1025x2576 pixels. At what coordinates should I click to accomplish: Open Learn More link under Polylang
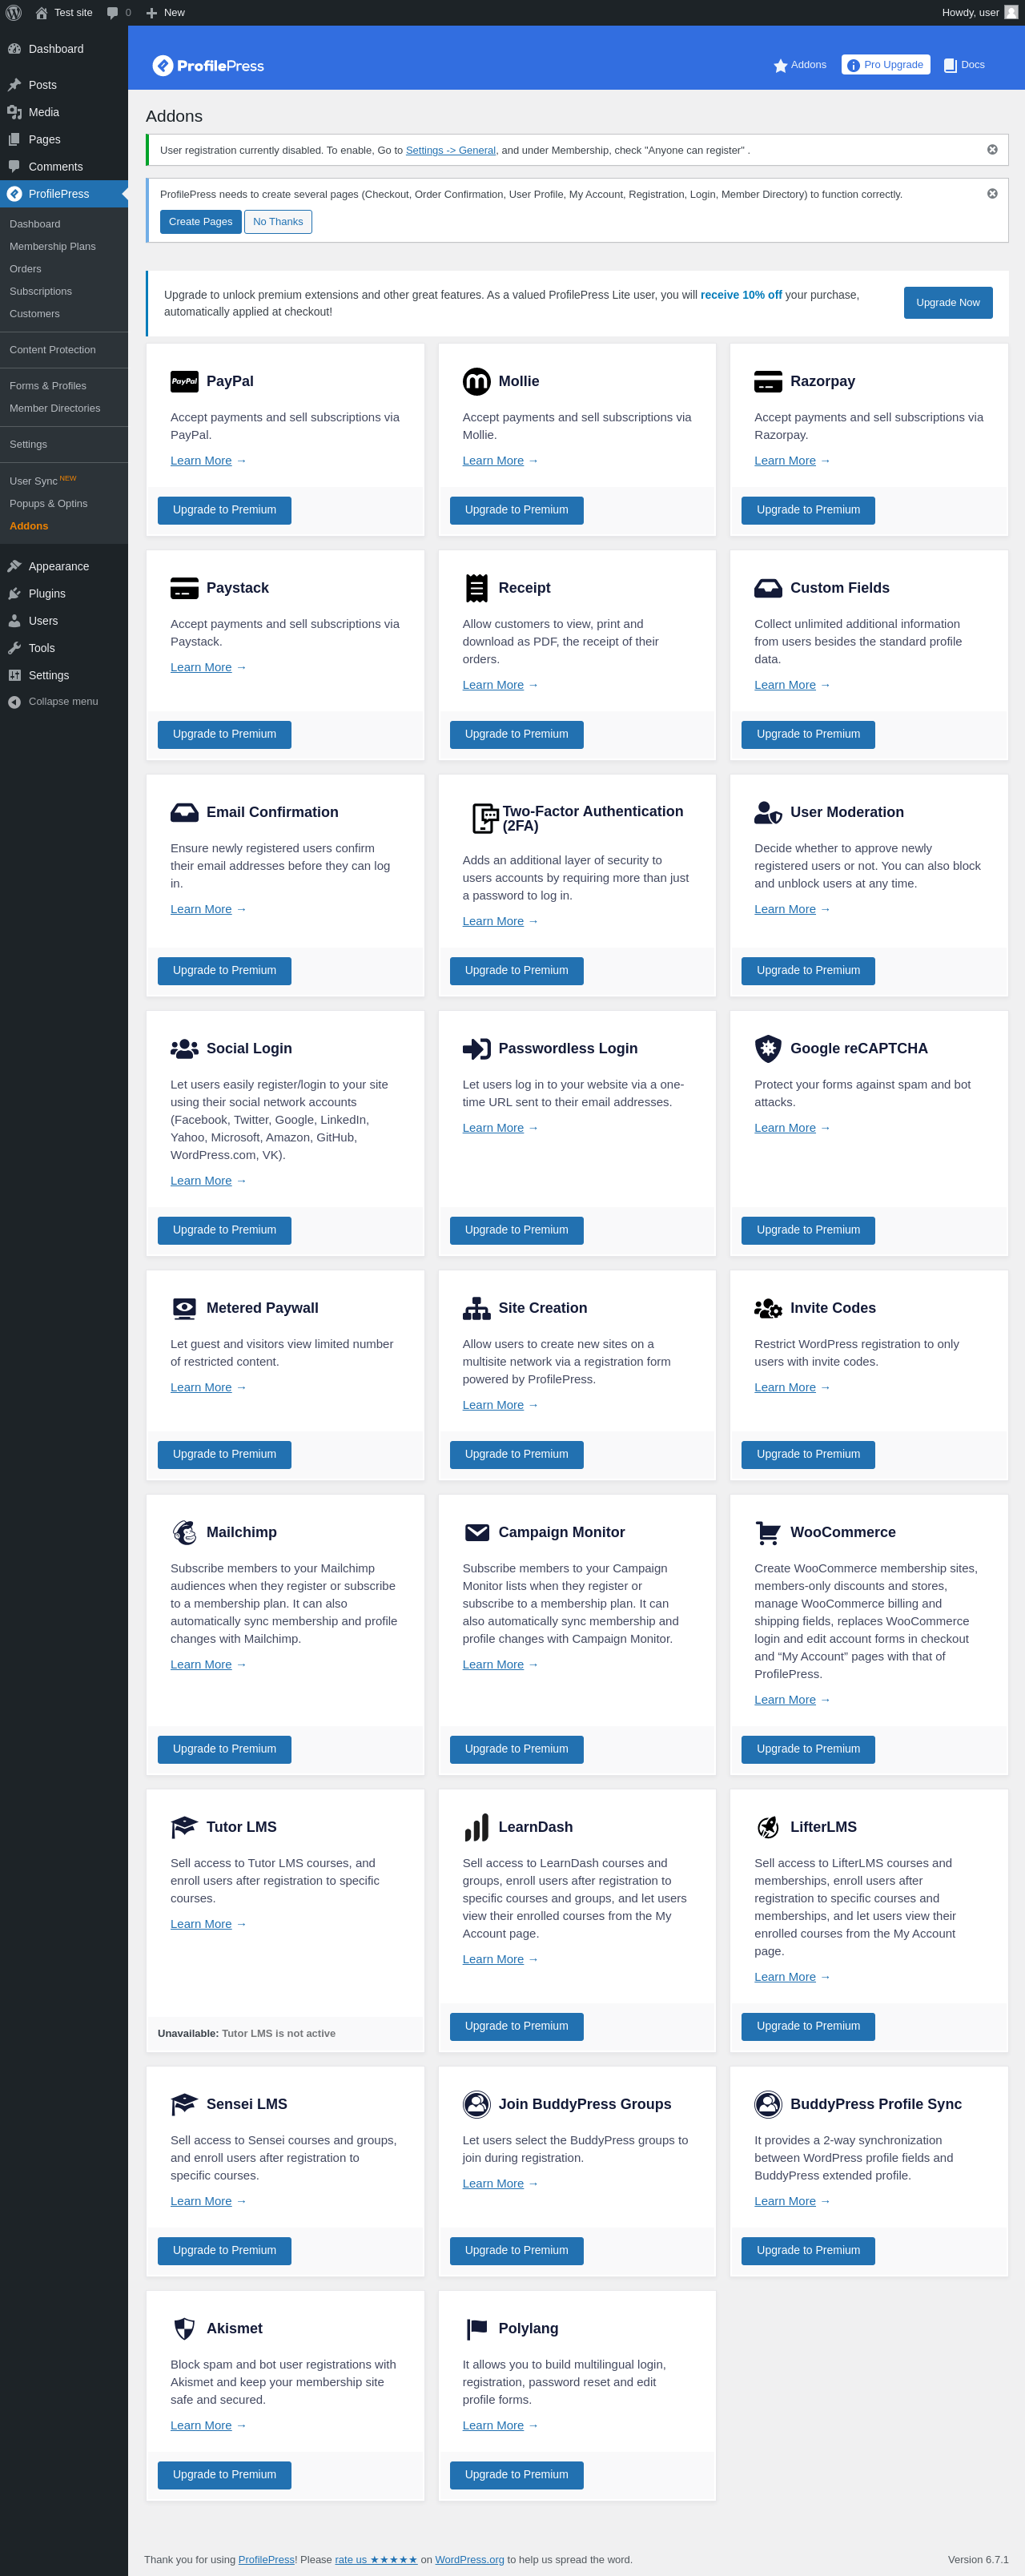click(x=493, y=2425)
